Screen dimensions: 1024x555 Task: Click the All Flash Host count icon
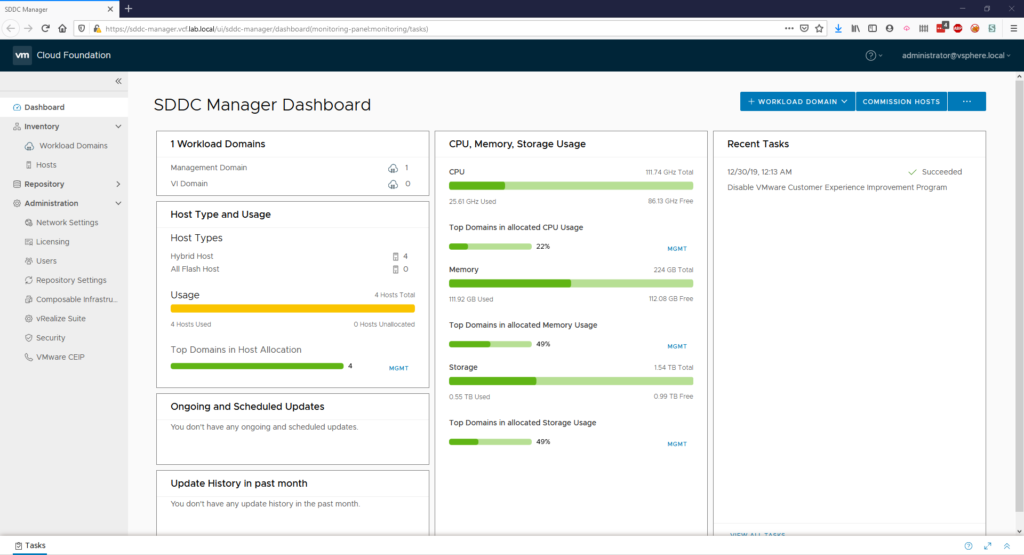pyautogui.click(x=395, y=270)
